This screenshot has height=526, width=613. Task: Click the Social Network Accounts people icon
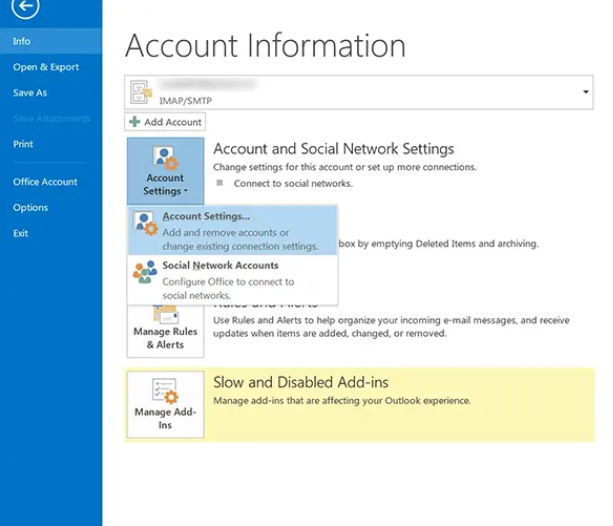(145, 272)
